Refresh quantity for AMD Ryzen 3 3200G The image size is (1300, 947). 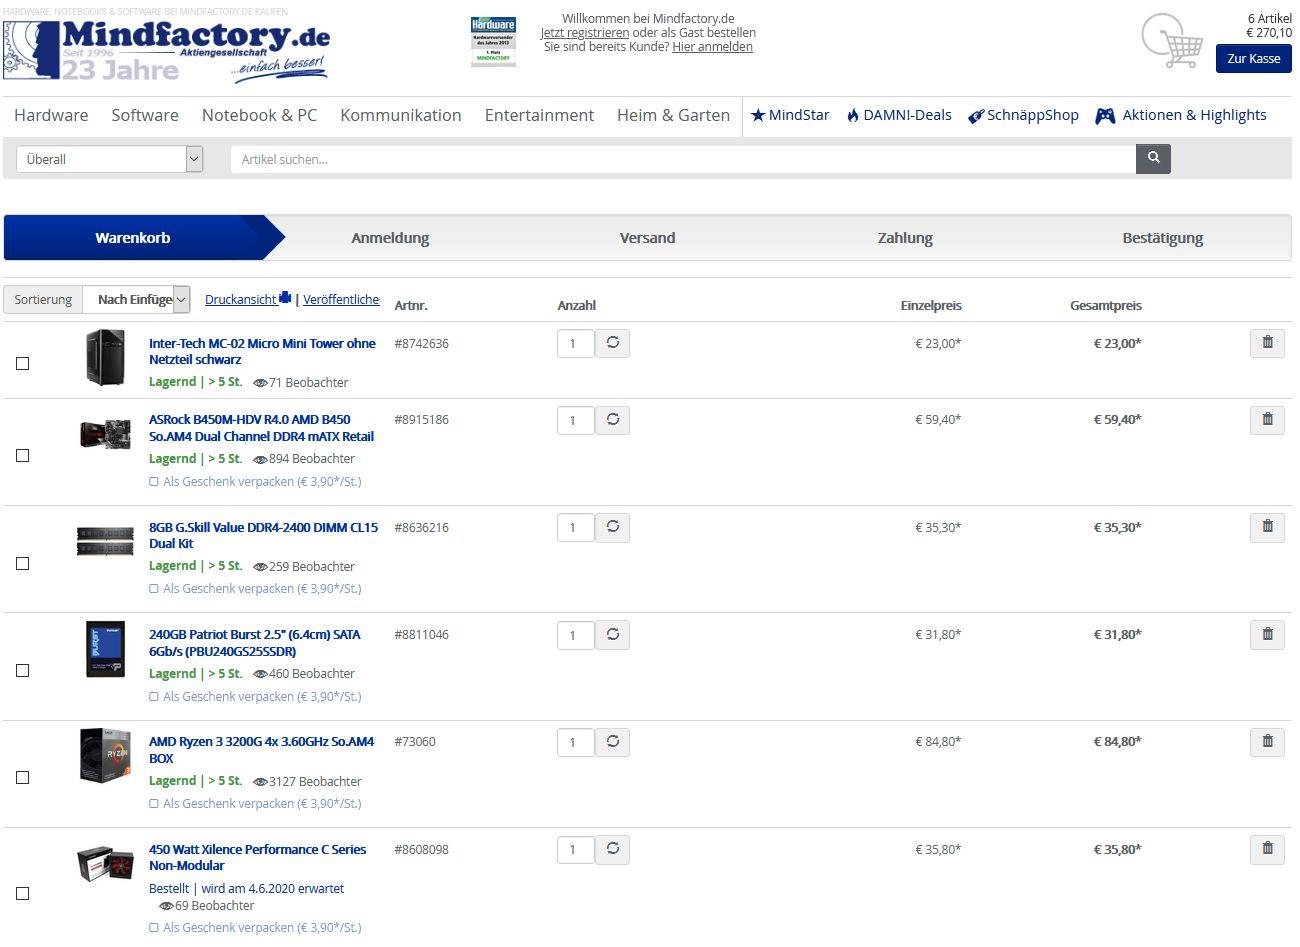pyautogui.click(x=613, y=742)
